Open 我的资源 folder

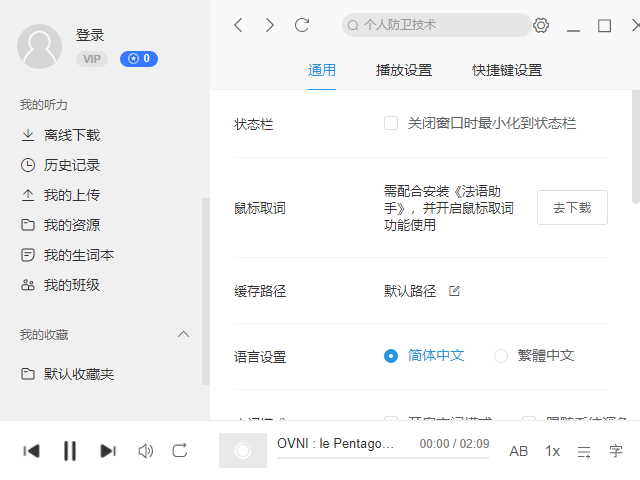60,225
